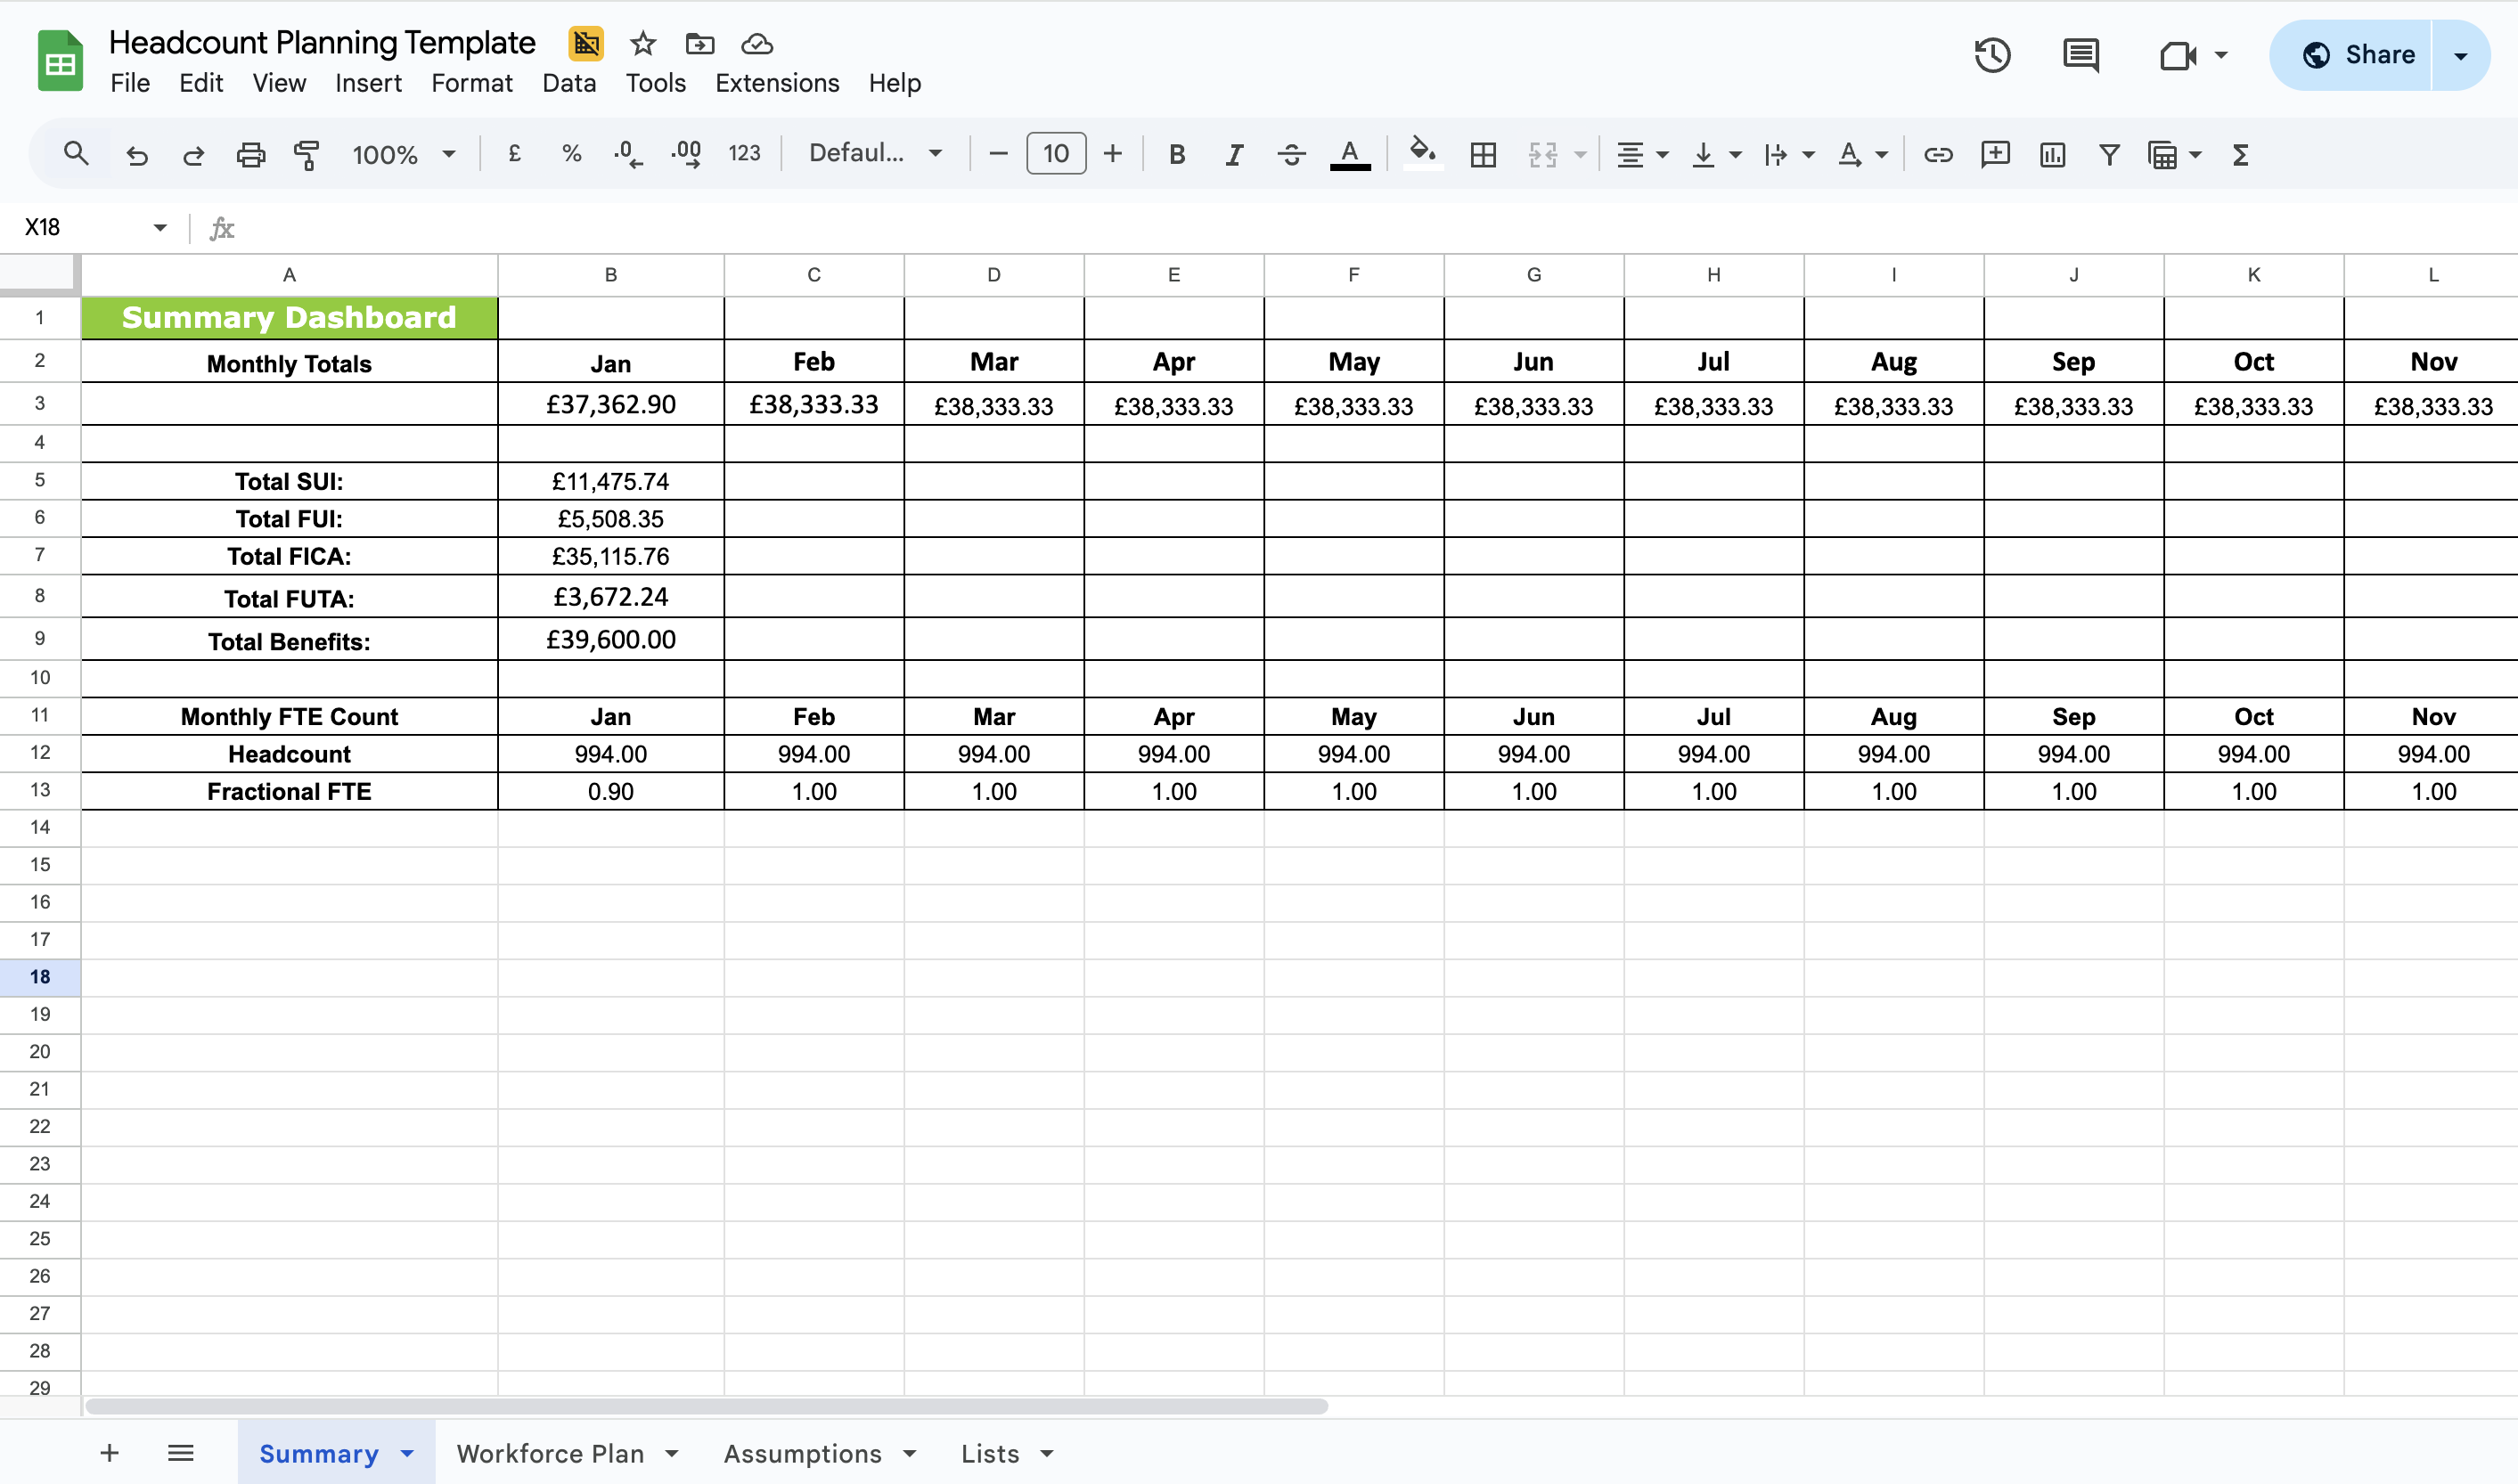Open the Insert chart tool
Screen dimensions: 2518x1484
coord(2052,154)
